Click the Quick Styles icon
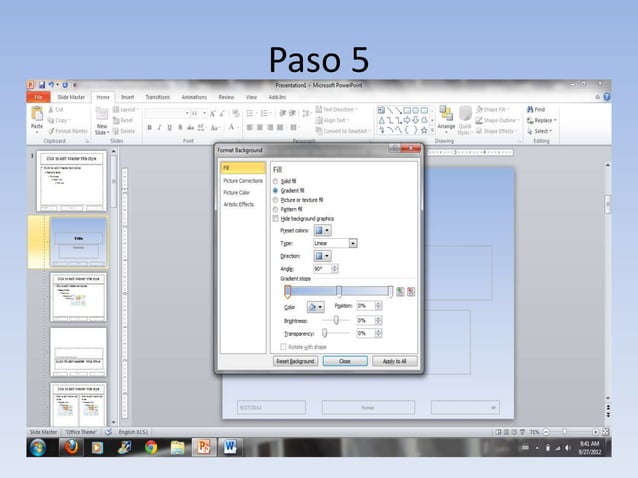The height and width of the screenshot is (478, 638). [x=465, y=115]
